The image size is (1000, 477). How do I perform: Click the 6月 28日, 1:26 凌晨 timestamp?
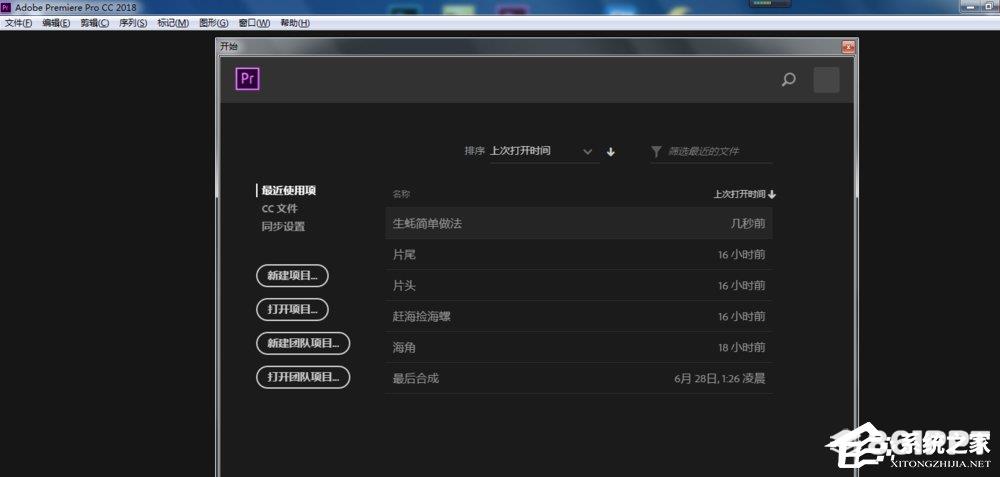pos(719,378)
